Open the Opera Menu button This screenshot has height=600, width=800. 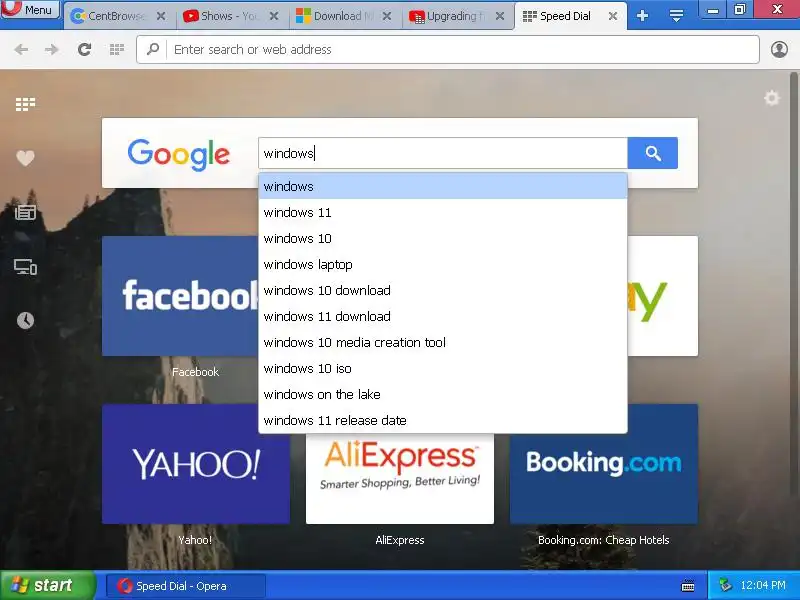point(30,9)
